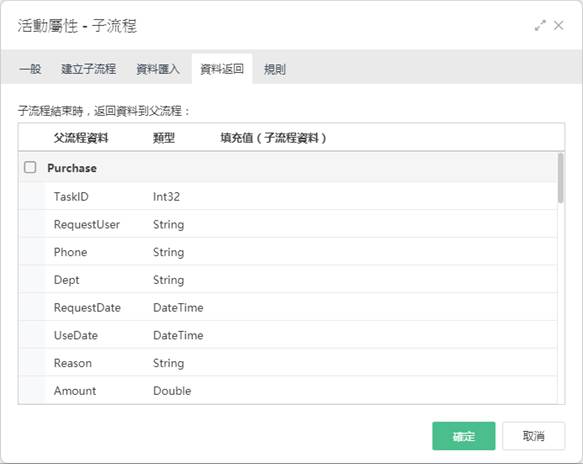Switch to the 一般 tab
The width and height of the screenshot is (583, 464).
(30, 69)
